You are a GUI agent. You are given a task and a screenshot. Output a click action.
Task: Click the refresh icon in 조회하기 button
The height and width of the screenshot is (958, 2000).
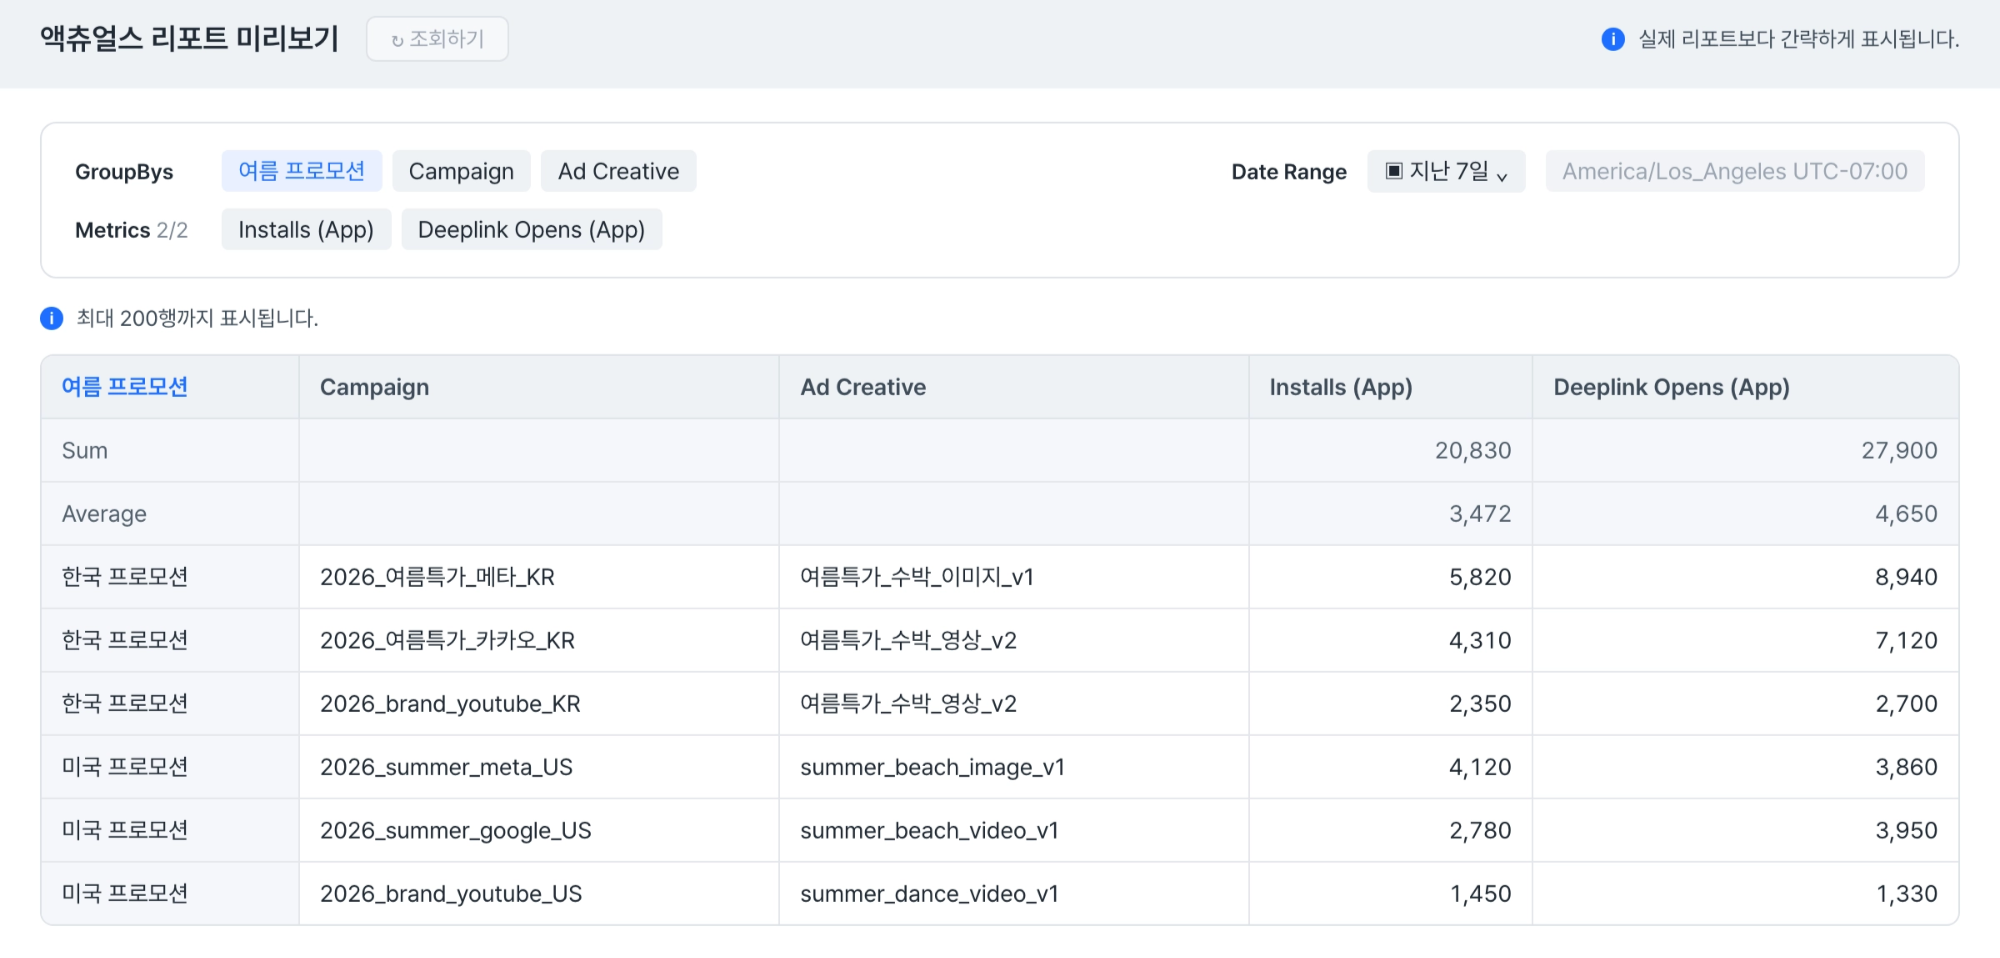click(x=397, y=41)
